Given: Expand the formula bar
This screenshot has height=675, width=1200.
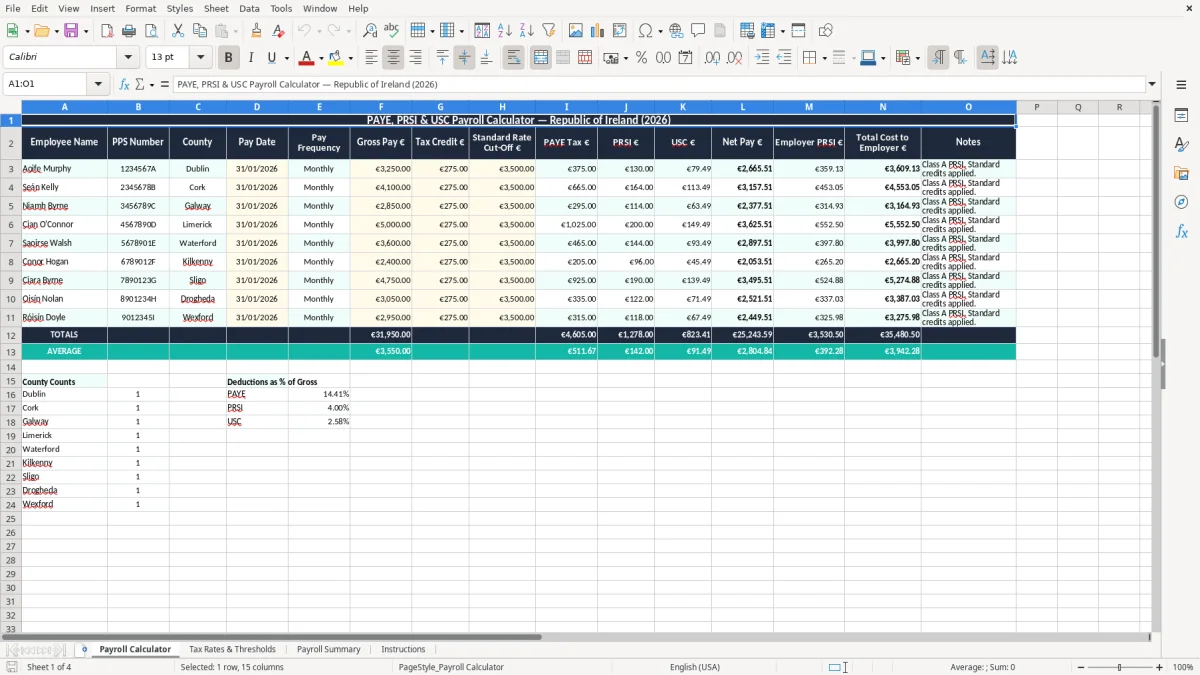Looking at the screenshot, I should 1152,84.
